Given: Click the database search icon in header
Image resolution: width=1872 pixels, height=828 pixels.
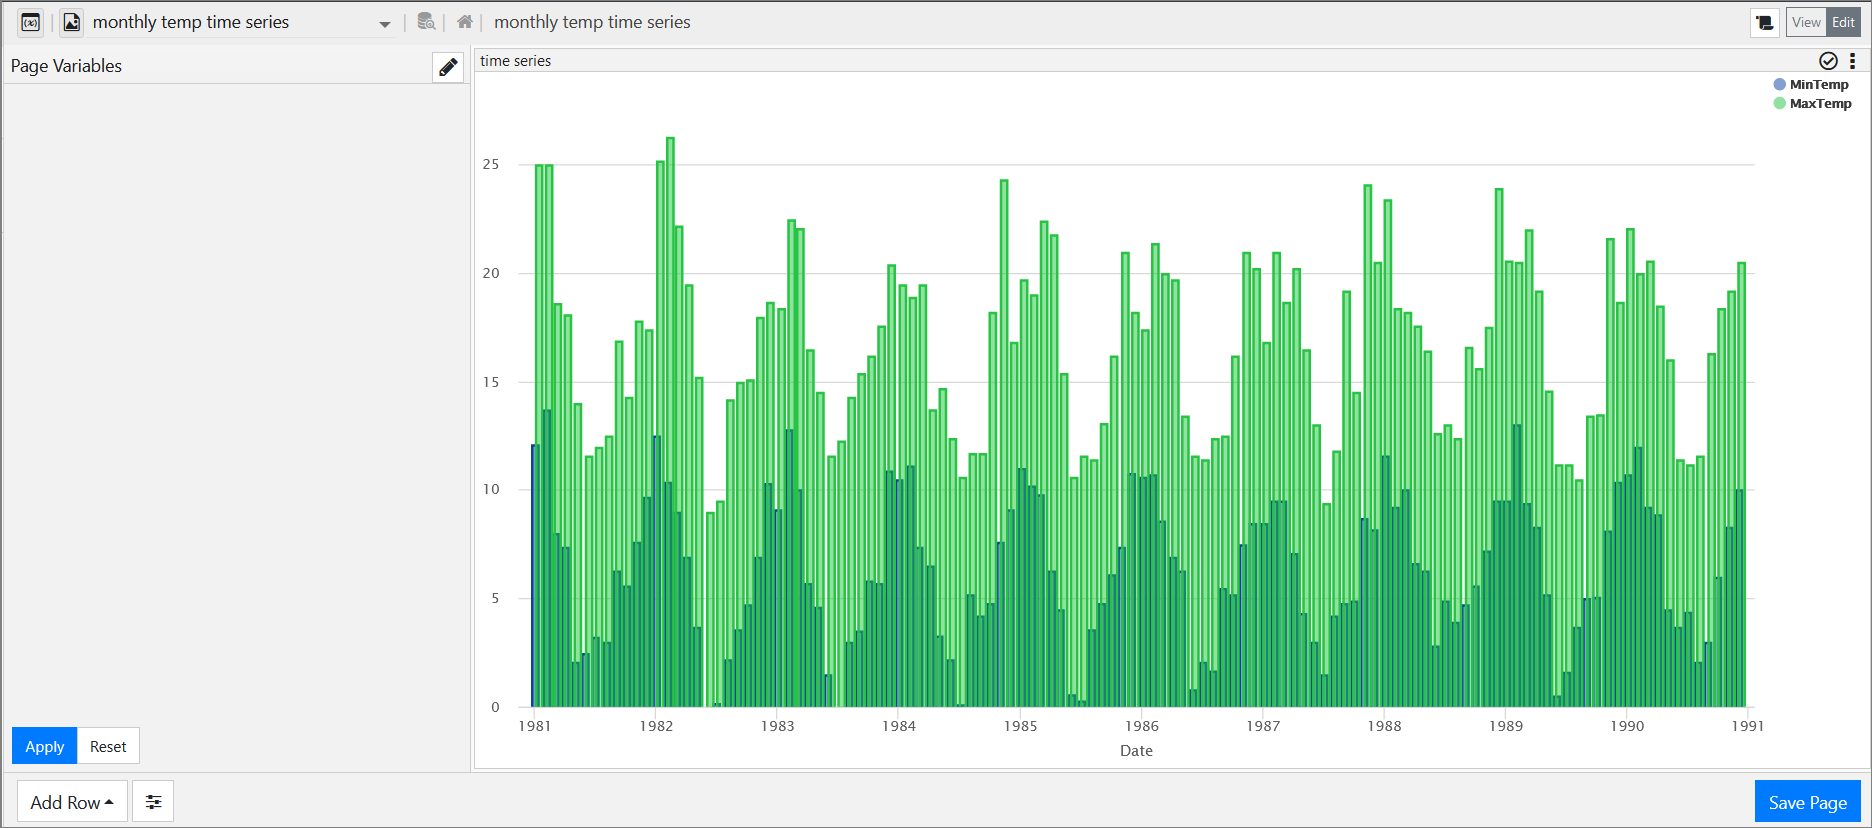Looking at the screenshot, I should (426, 22).
